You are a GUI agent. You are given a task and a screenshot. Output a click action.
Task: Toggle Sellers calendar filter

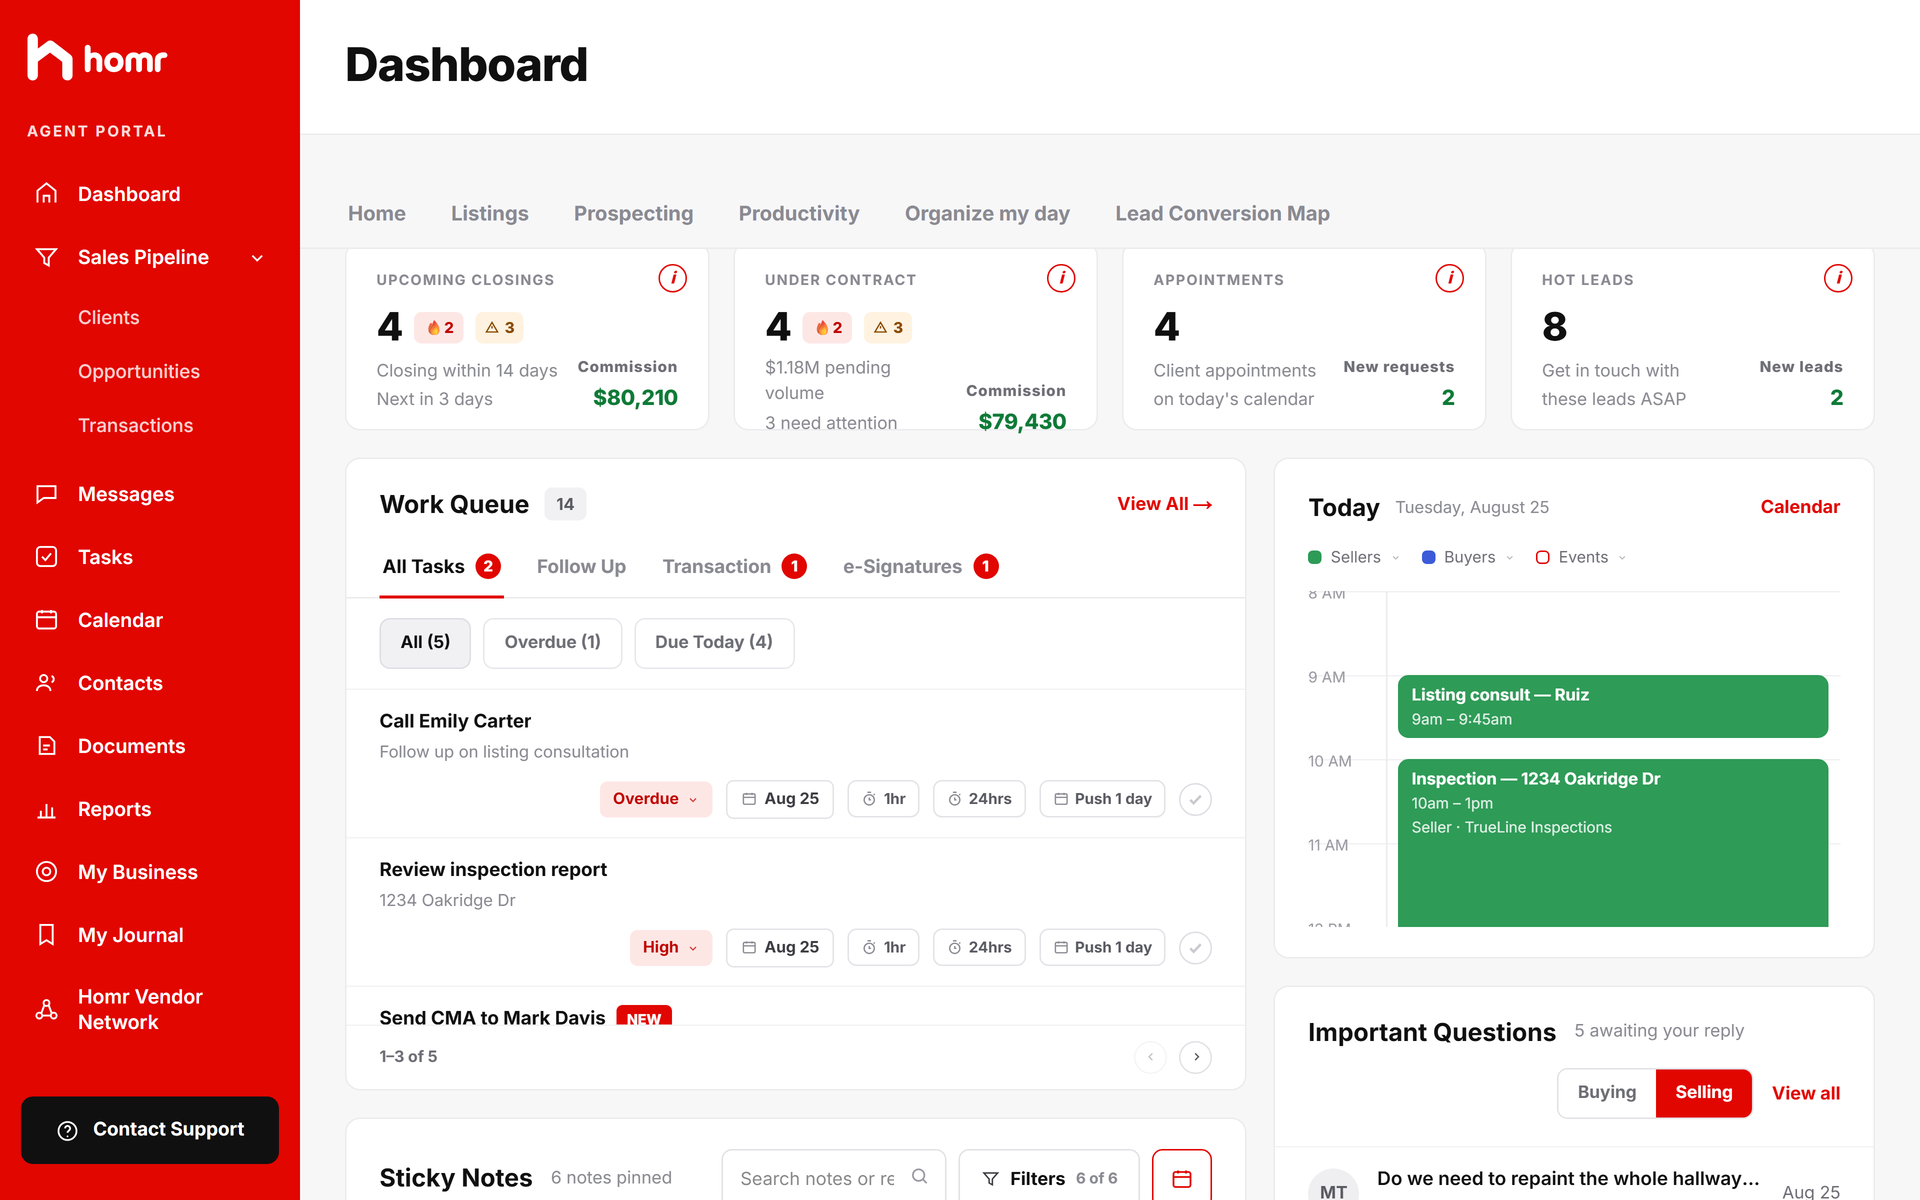(1354, 557)
